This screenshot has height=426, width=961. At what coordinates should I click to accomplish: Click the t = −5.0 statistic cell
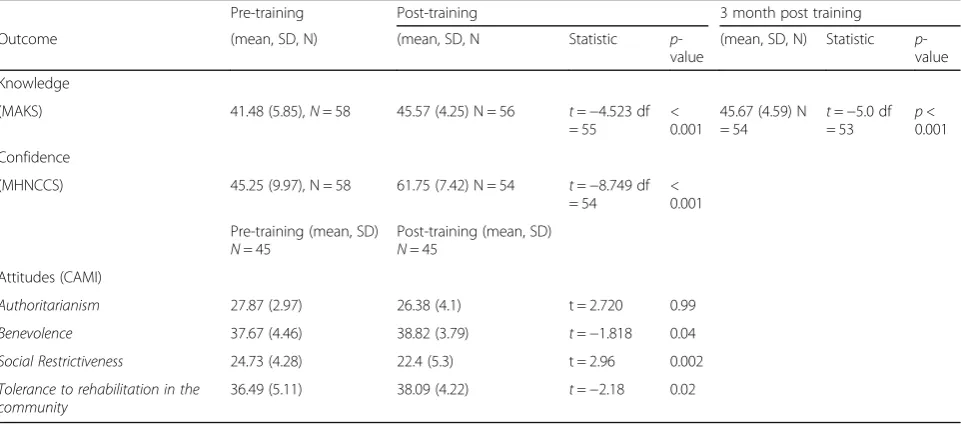(859, 120)
